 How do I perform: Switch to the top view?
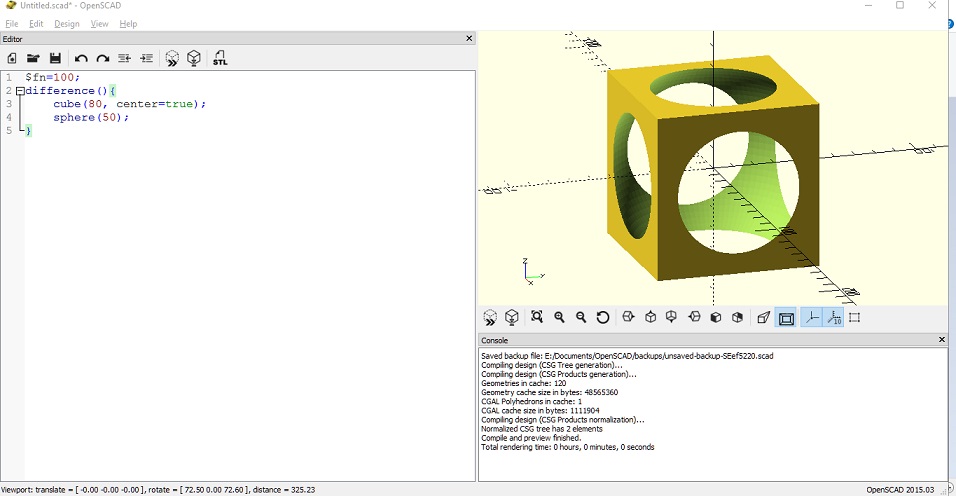651,317
